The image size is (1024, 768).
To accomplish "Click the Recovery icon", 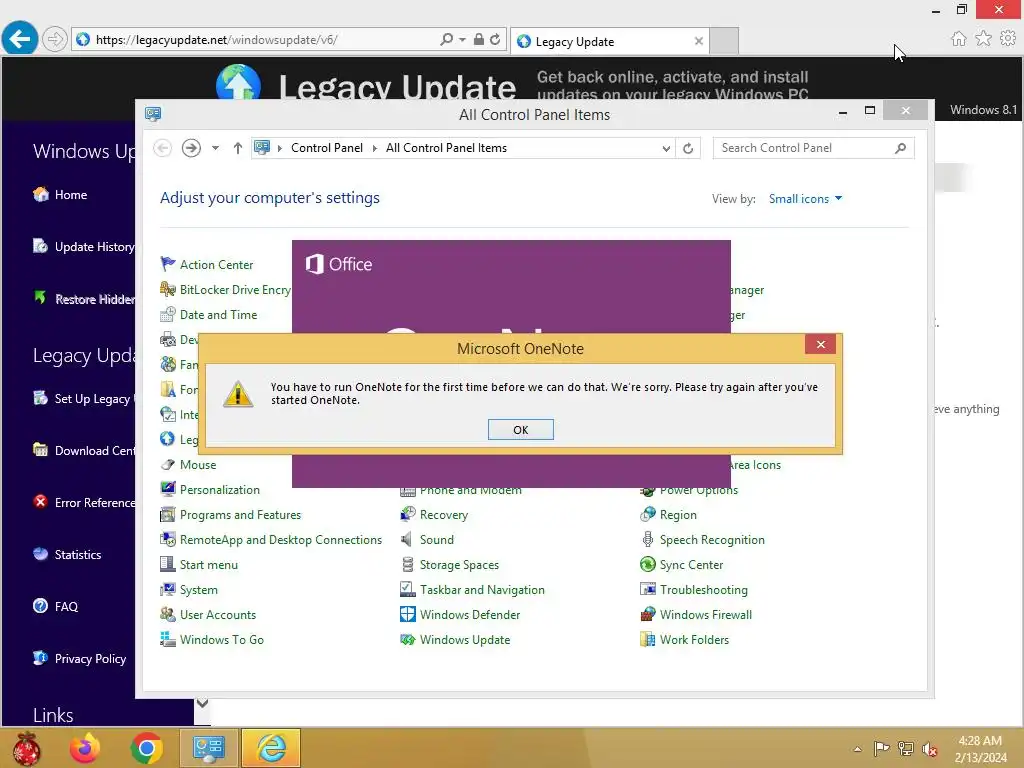I will coord(408,515).
